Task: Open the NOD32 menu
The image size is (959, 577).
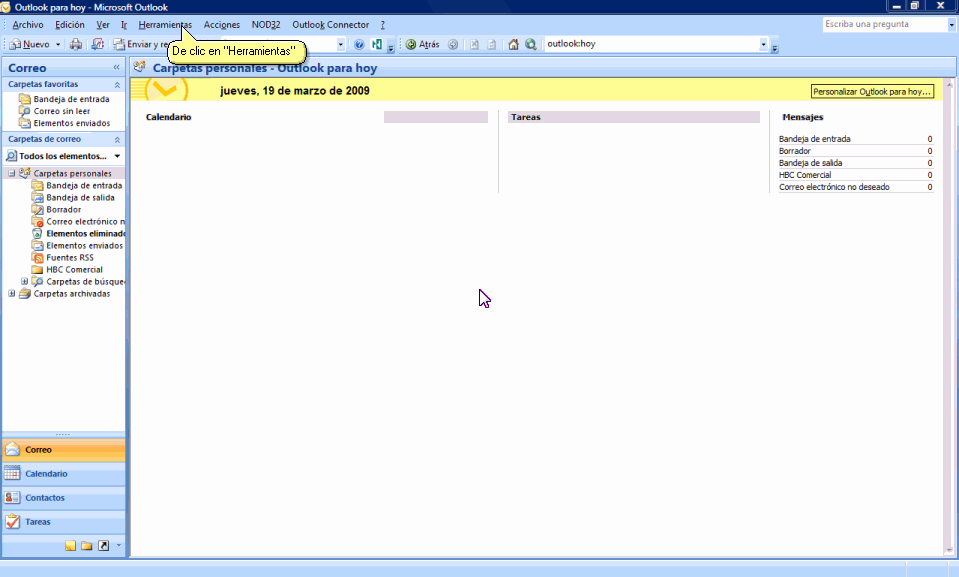Action: point(265,25)
